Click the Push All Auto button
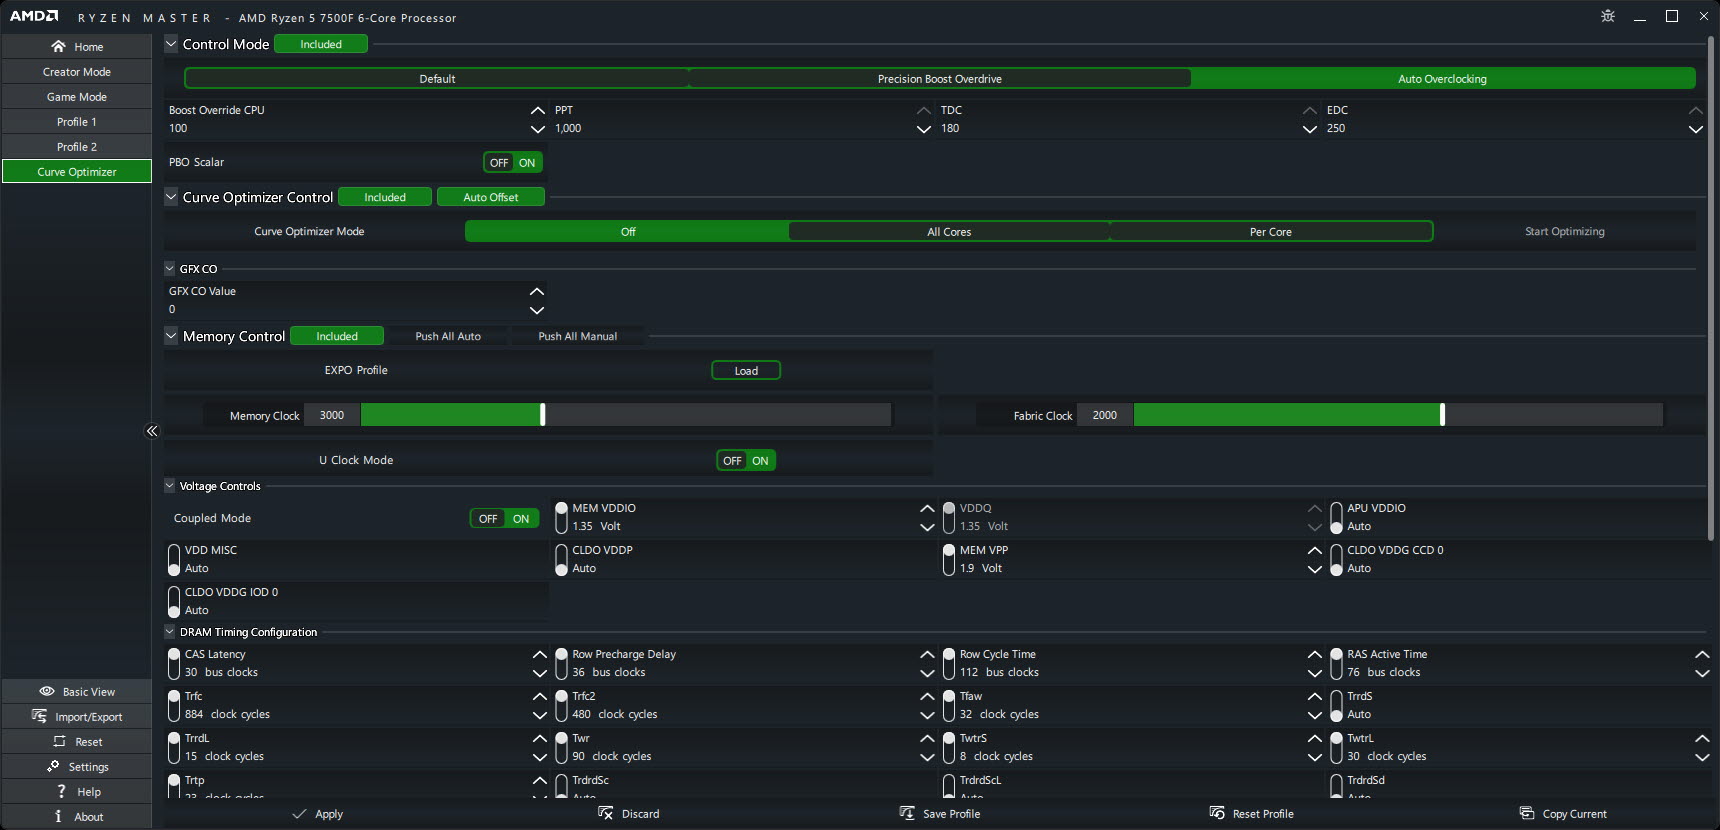 (448, 336)
